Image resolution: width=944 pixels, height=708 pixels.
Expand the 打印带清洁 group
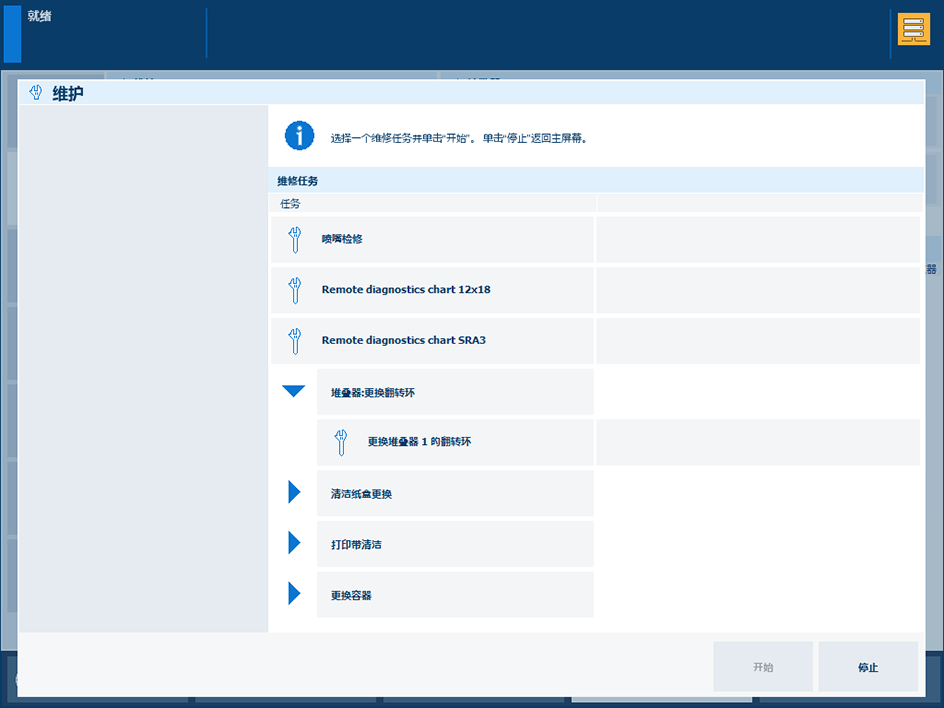tap(294, 542)
